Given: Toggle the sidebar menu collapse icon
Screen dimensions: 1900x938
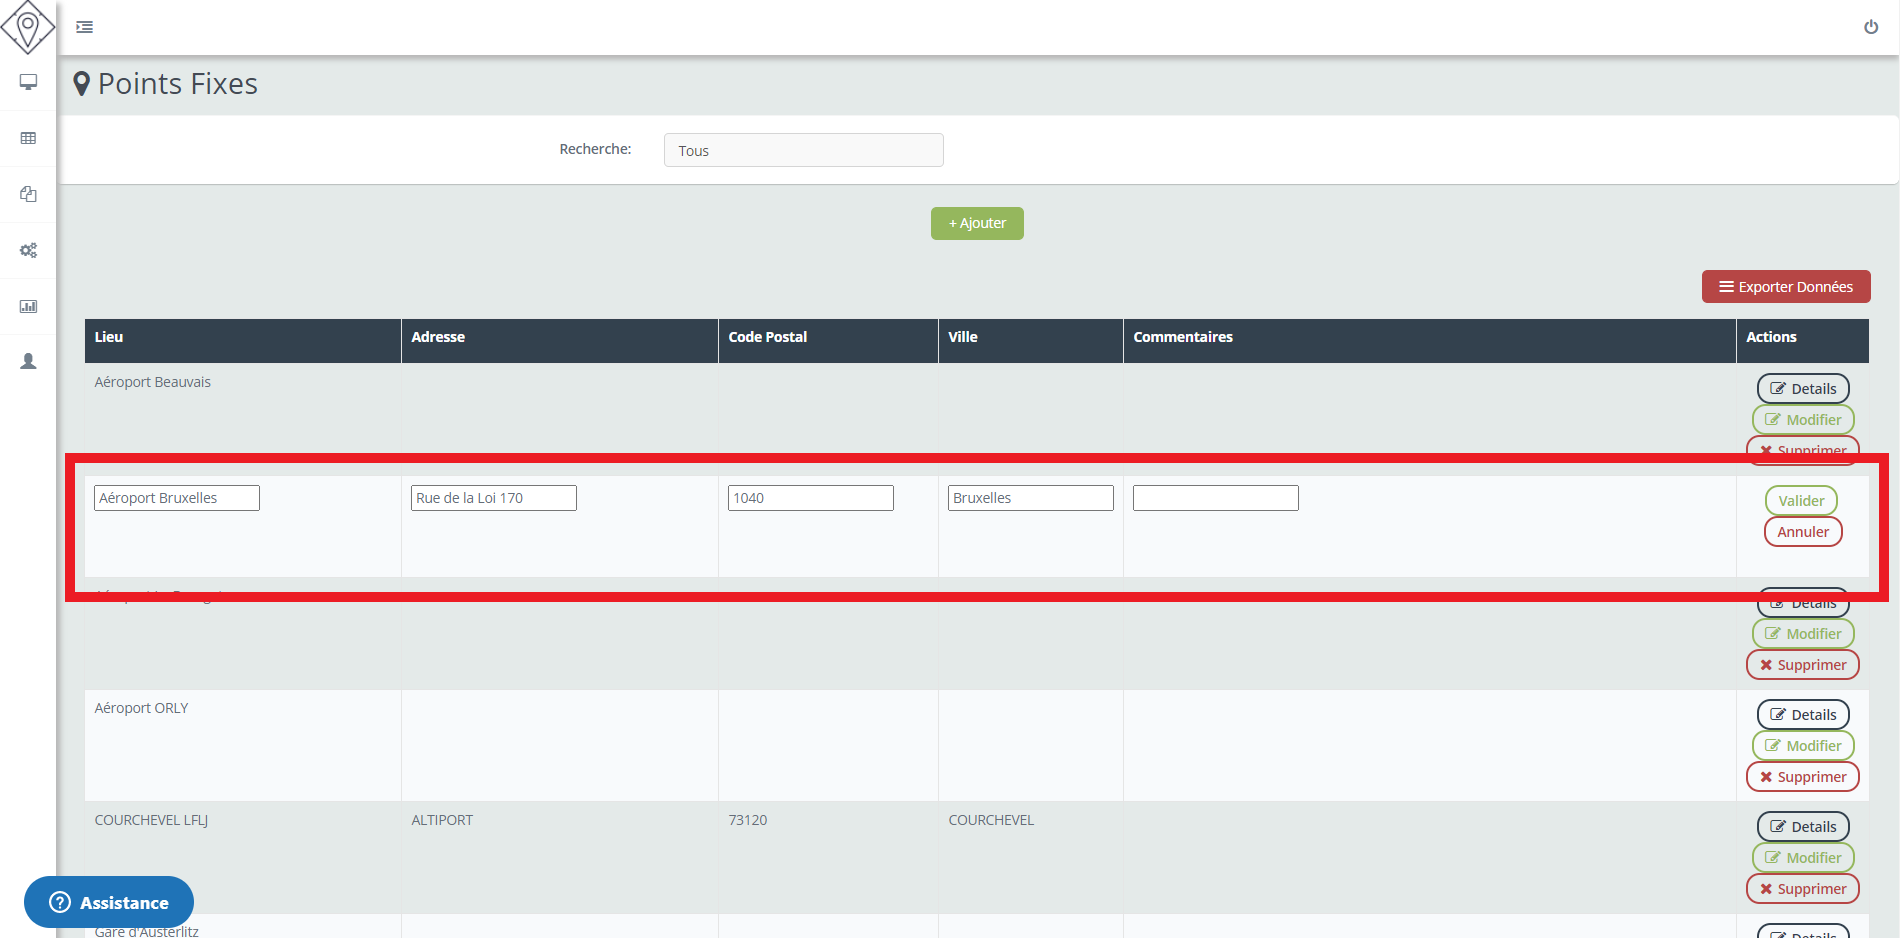Looking at the screenshot, I should pyautogui.click(x=85, y=27).
